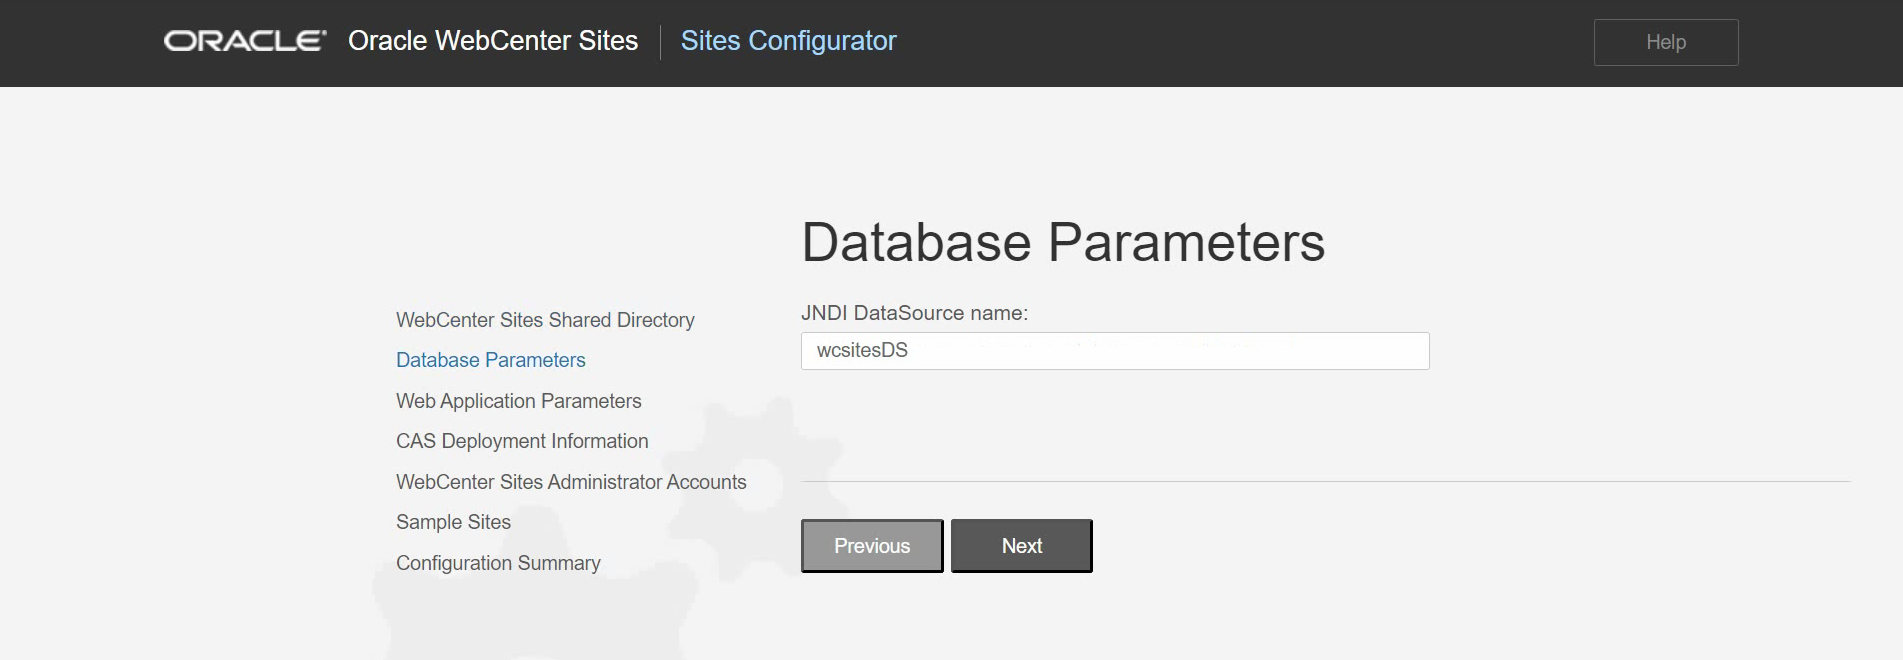Proceed with the Next button
This screenshot has height=660, width=1903.
(x=1021, y=546)
